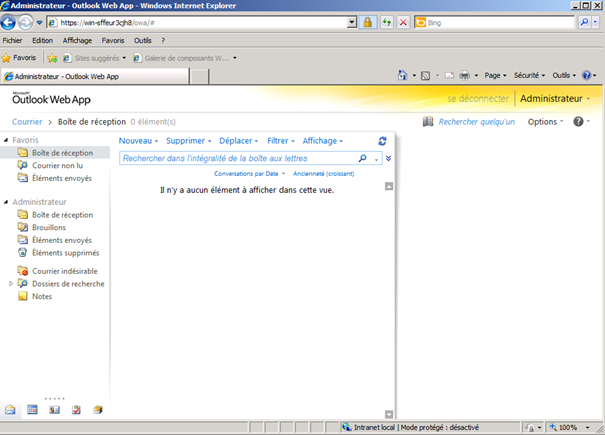Image resolution: width=605 pixels, height=435 pixels.
Task: Expand the Dossiers de recherche folder
Action: point(11,284)
